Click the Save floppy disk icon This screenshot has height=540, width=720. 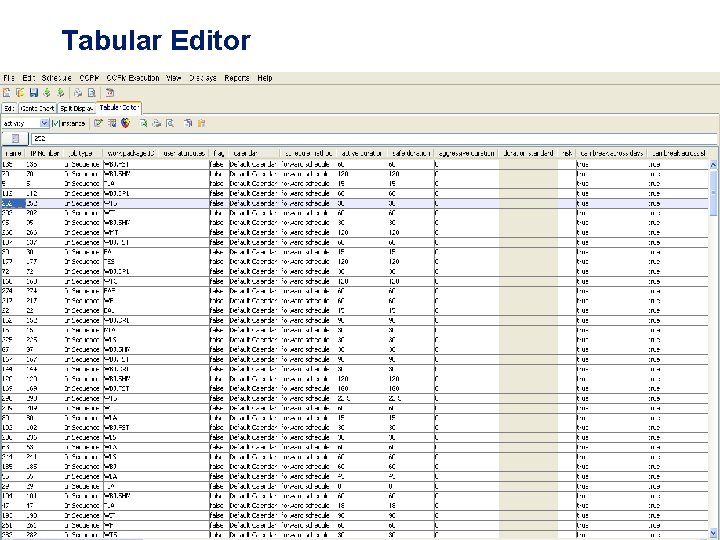(x=34, y=93)
